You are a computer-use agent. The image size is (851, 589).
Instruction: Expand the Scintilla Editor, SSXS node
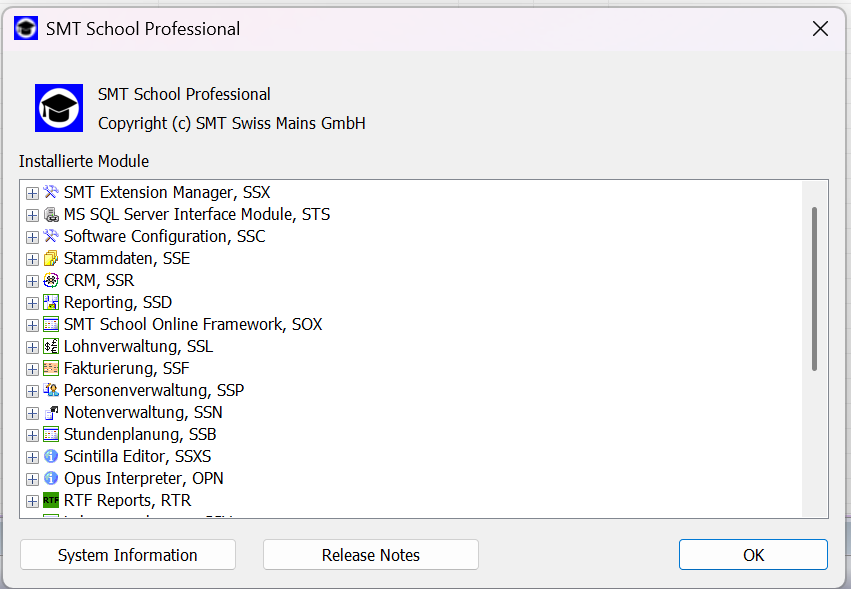click(32, 457)
